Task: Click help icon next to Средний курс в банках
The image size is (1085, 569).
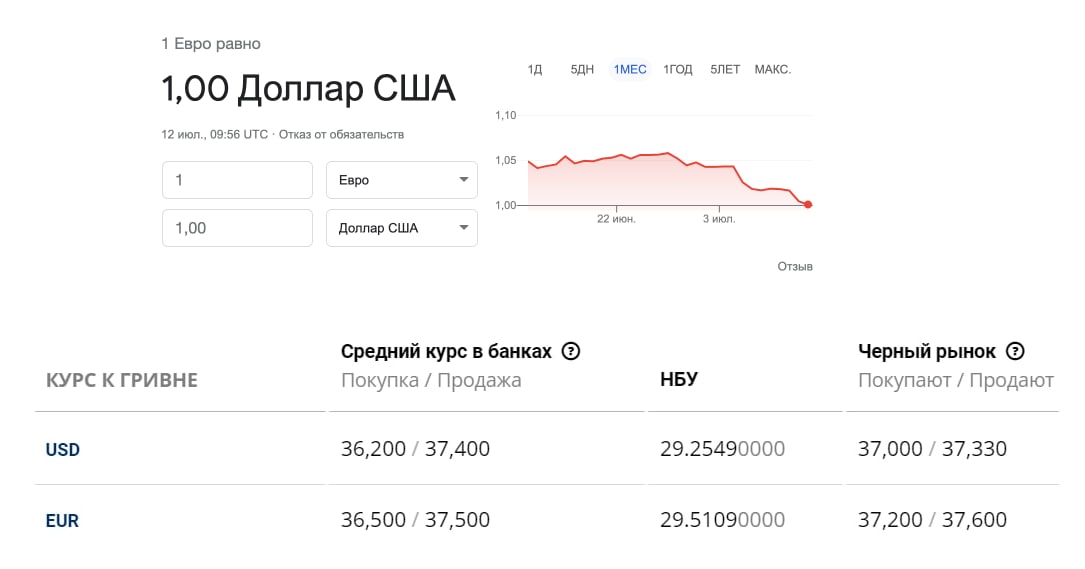Action: (571, 351)
